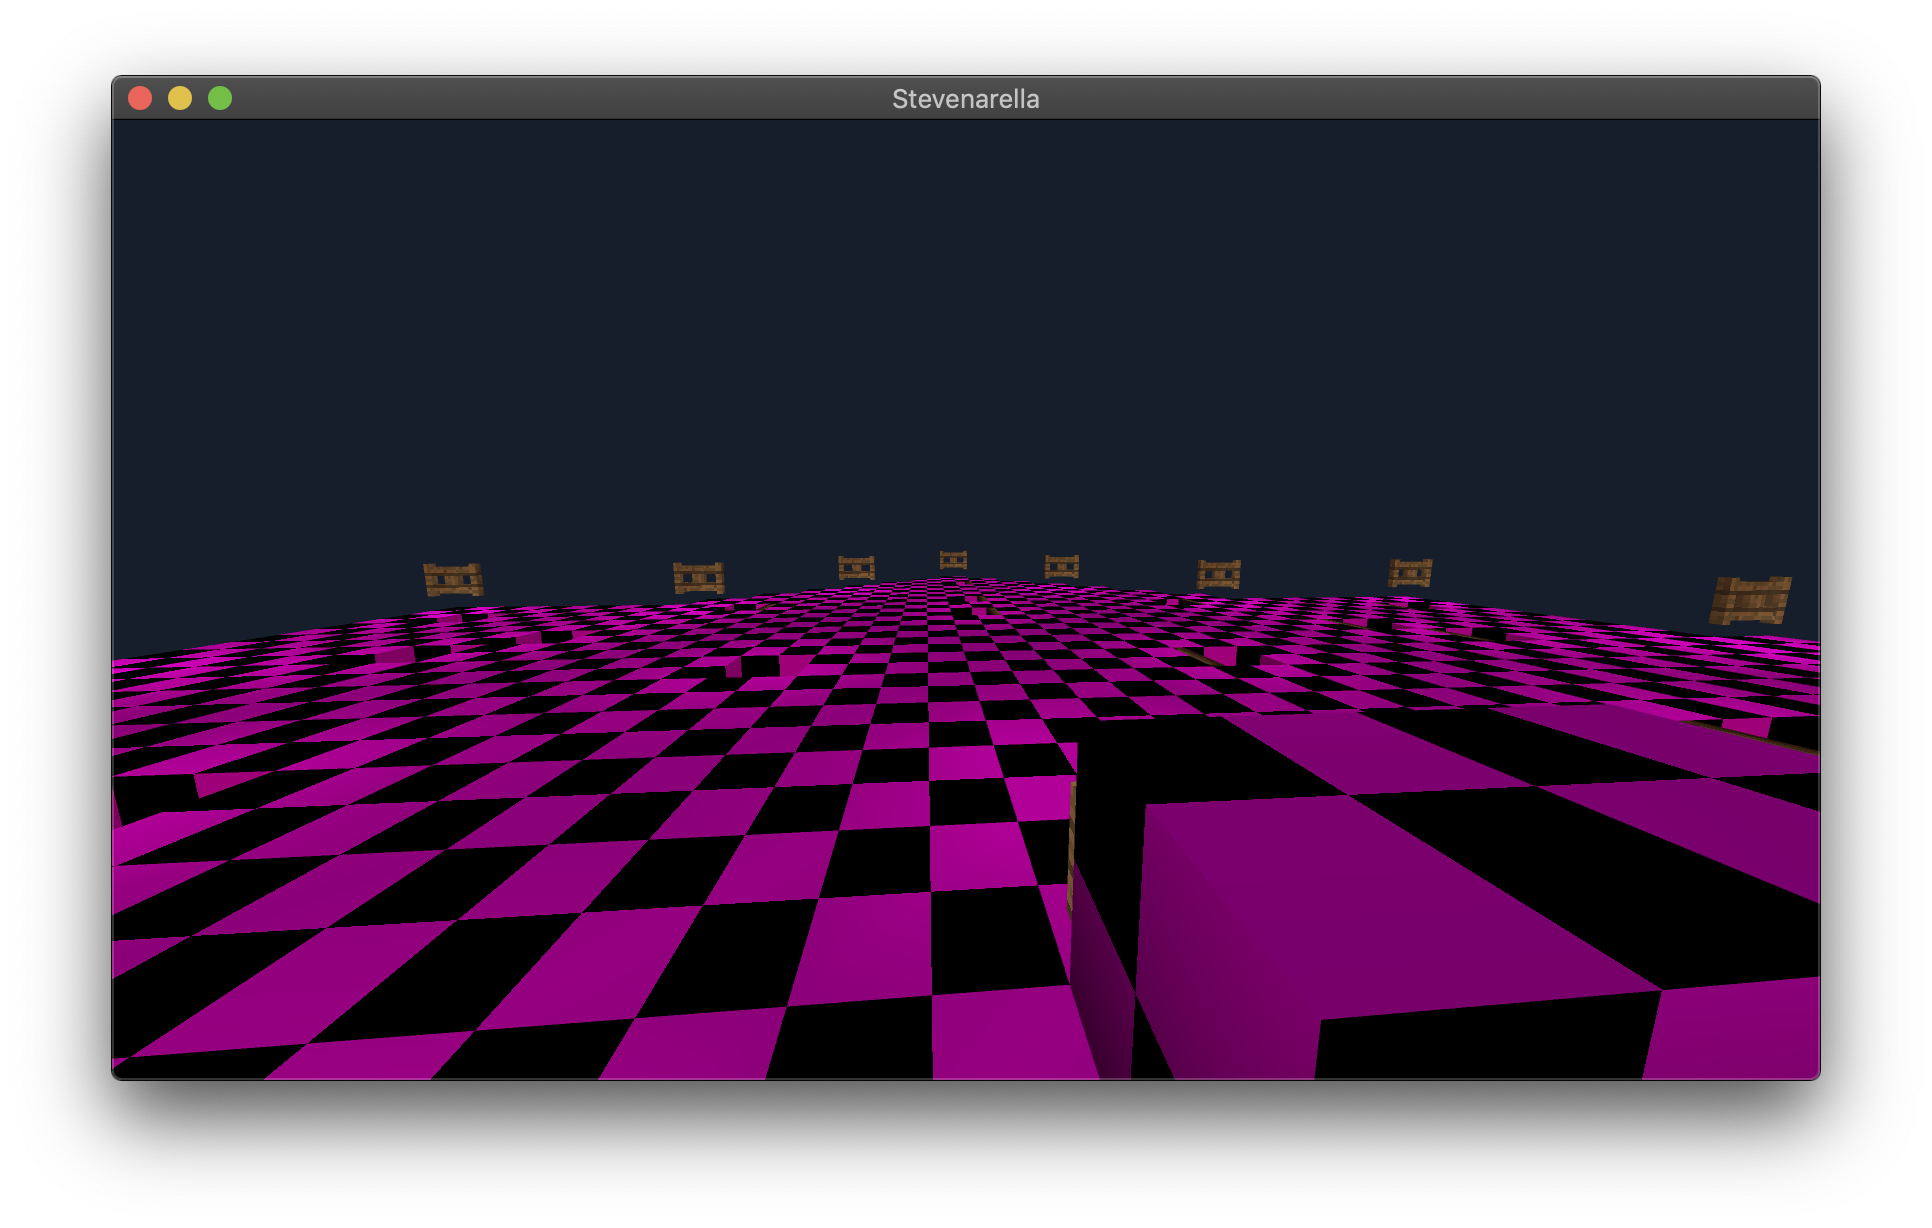The width and height of the screenshot is (1932, 1228).
Task: Minimize the window with the yellow button
Action: [180, 98]
